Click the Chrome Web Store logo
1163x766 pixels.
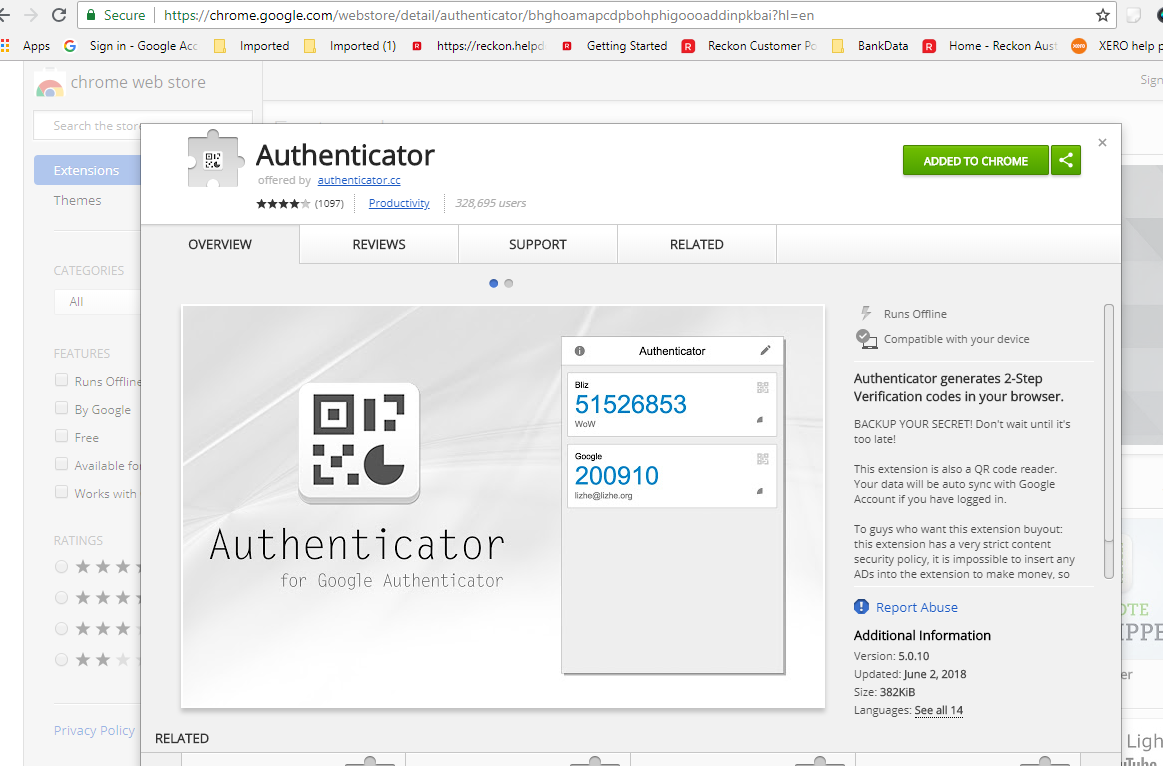49,84
